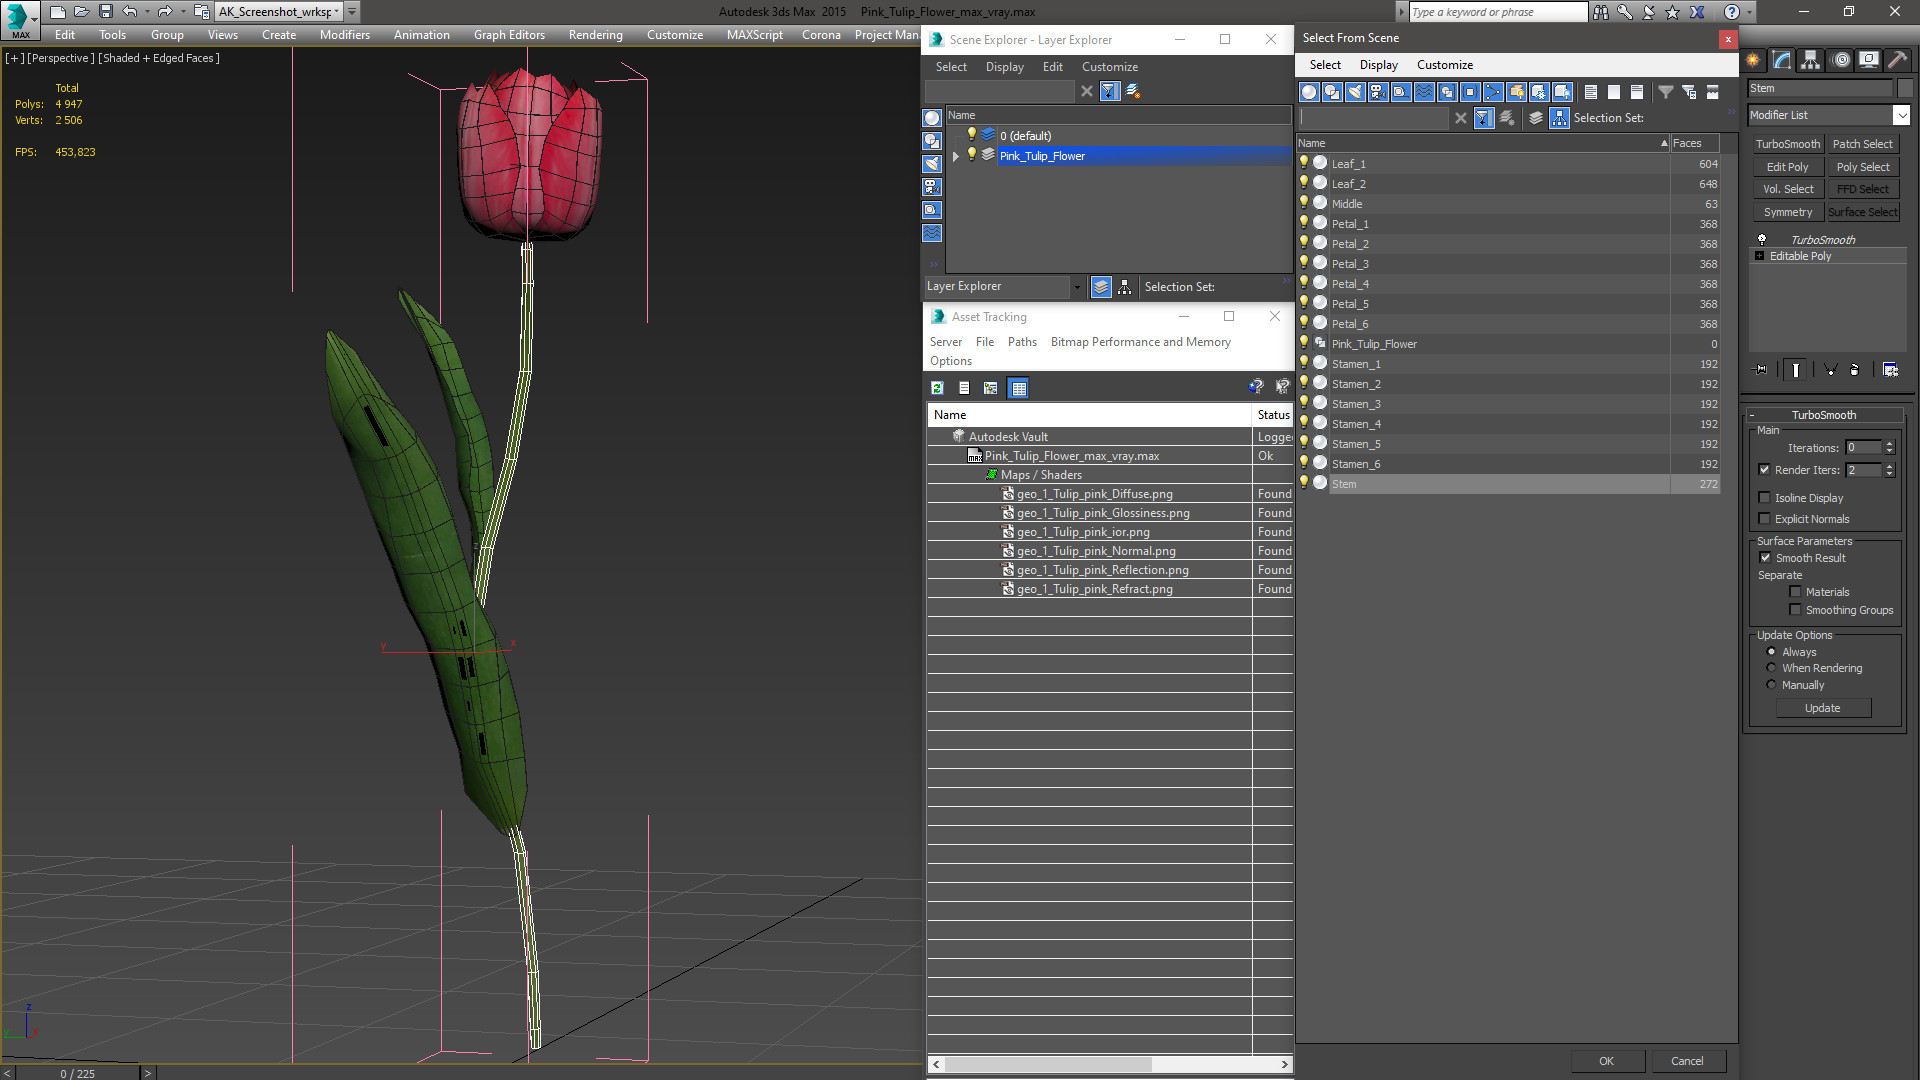The width and height of the screenshot is (1920, 1080).
Task: Click the refresh icon in Asset Tracking
Action: coord(937,388)
